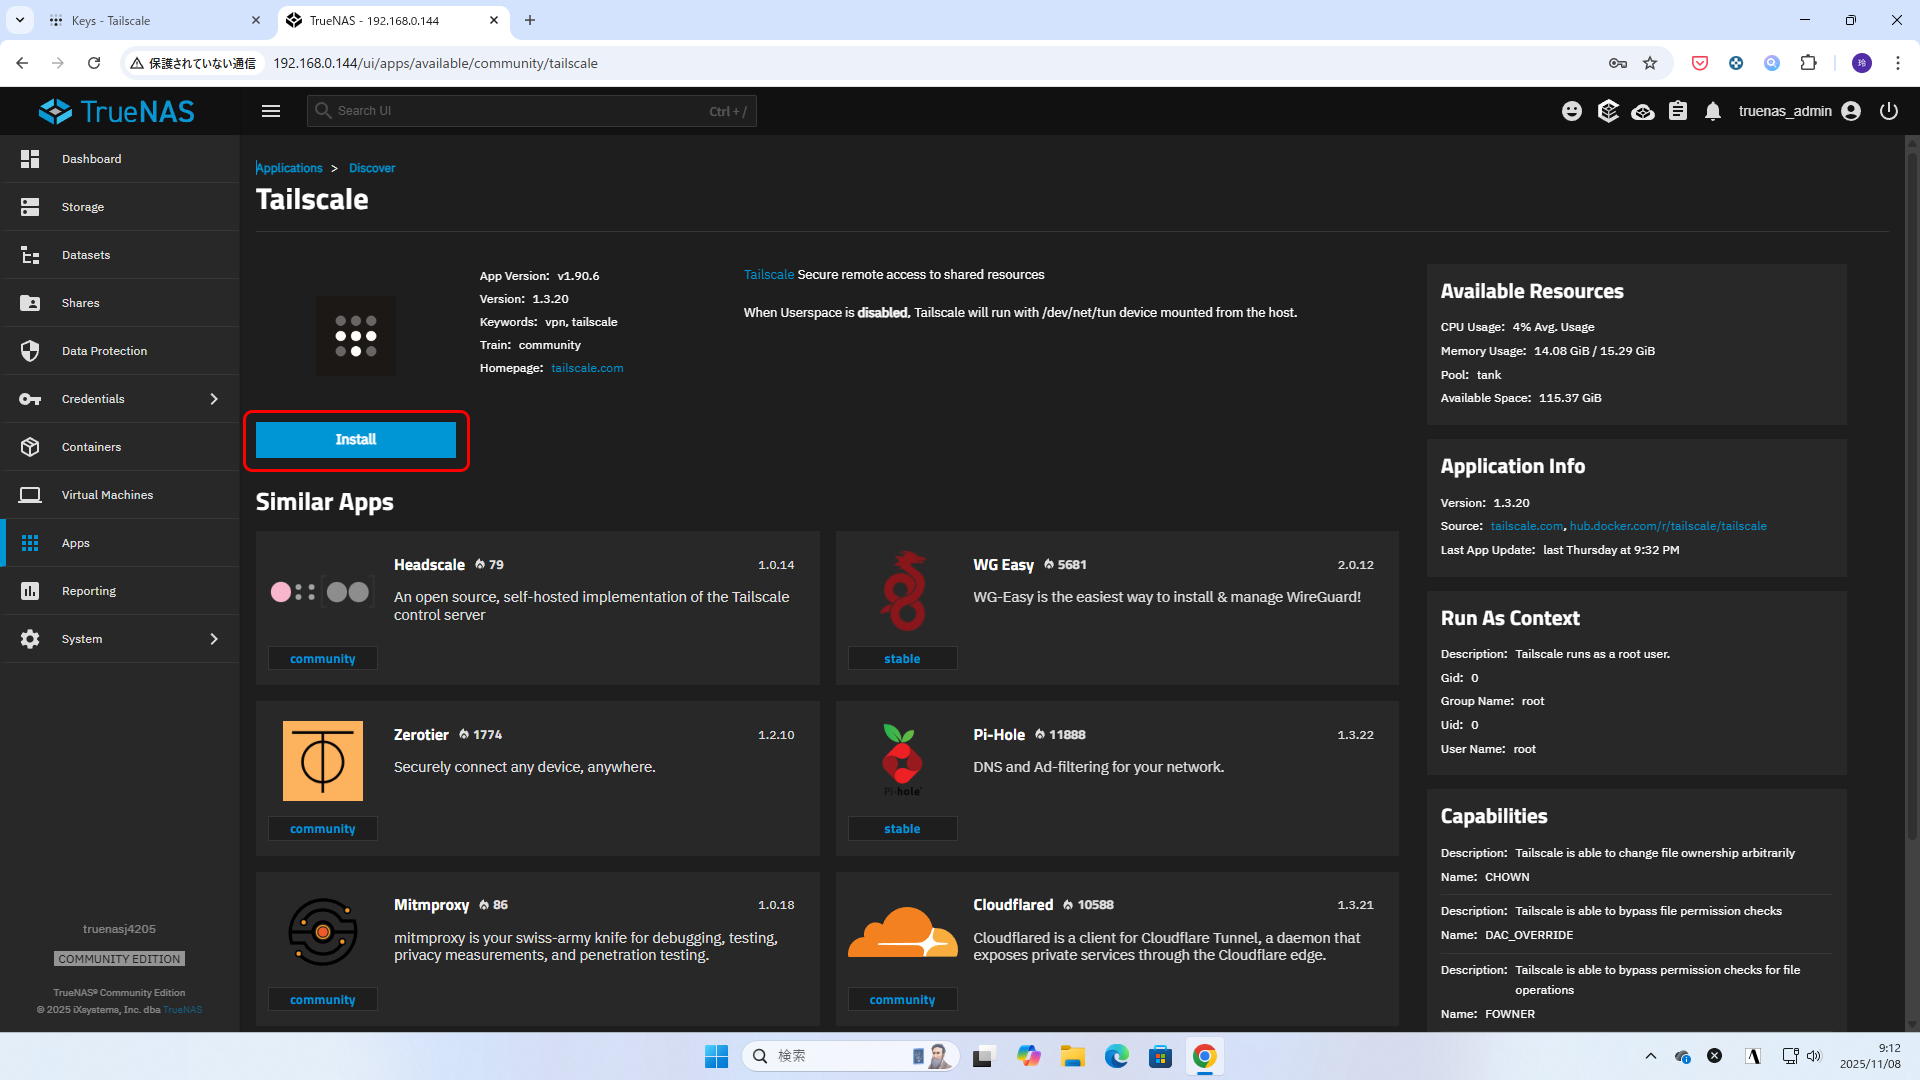The width and height of the screenshot is (1920, 1080).
Task: Click the Install button
Action: tap(355, 440)
